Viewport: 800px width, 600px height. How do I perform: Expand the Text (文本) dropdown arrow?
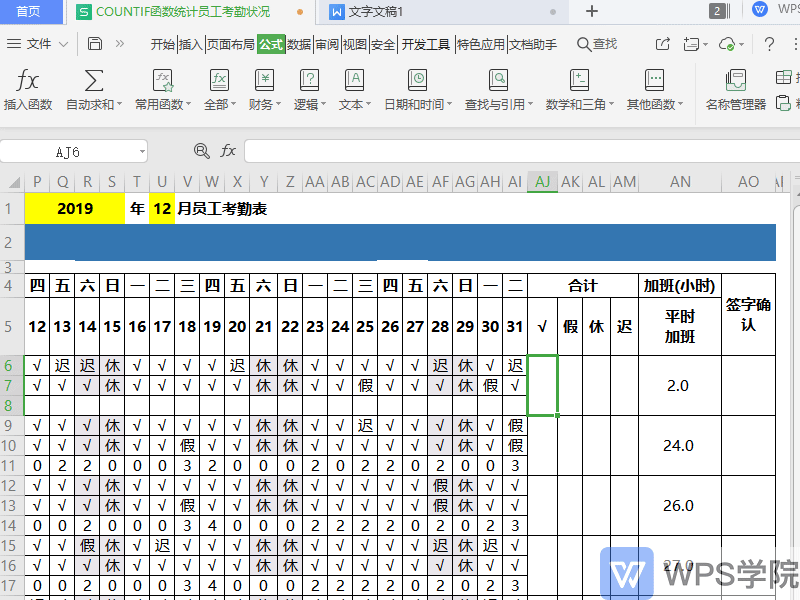coord(368,105)
